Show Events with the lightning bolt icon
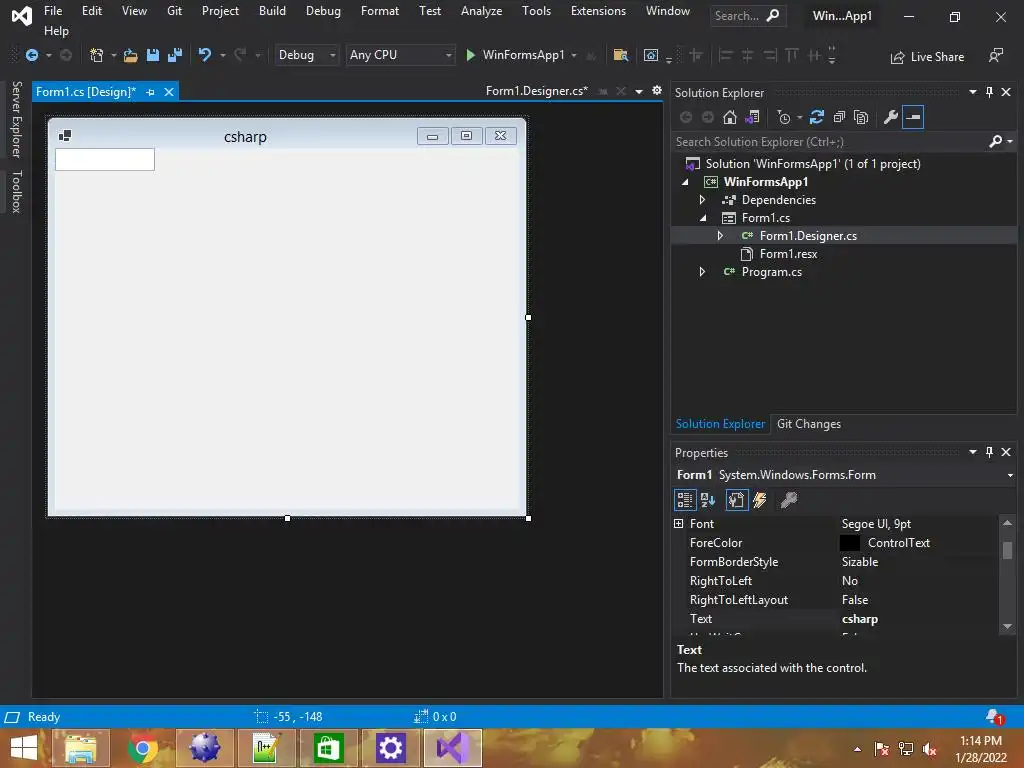The height and width of the screenshot is (768, 1024). 760,500
